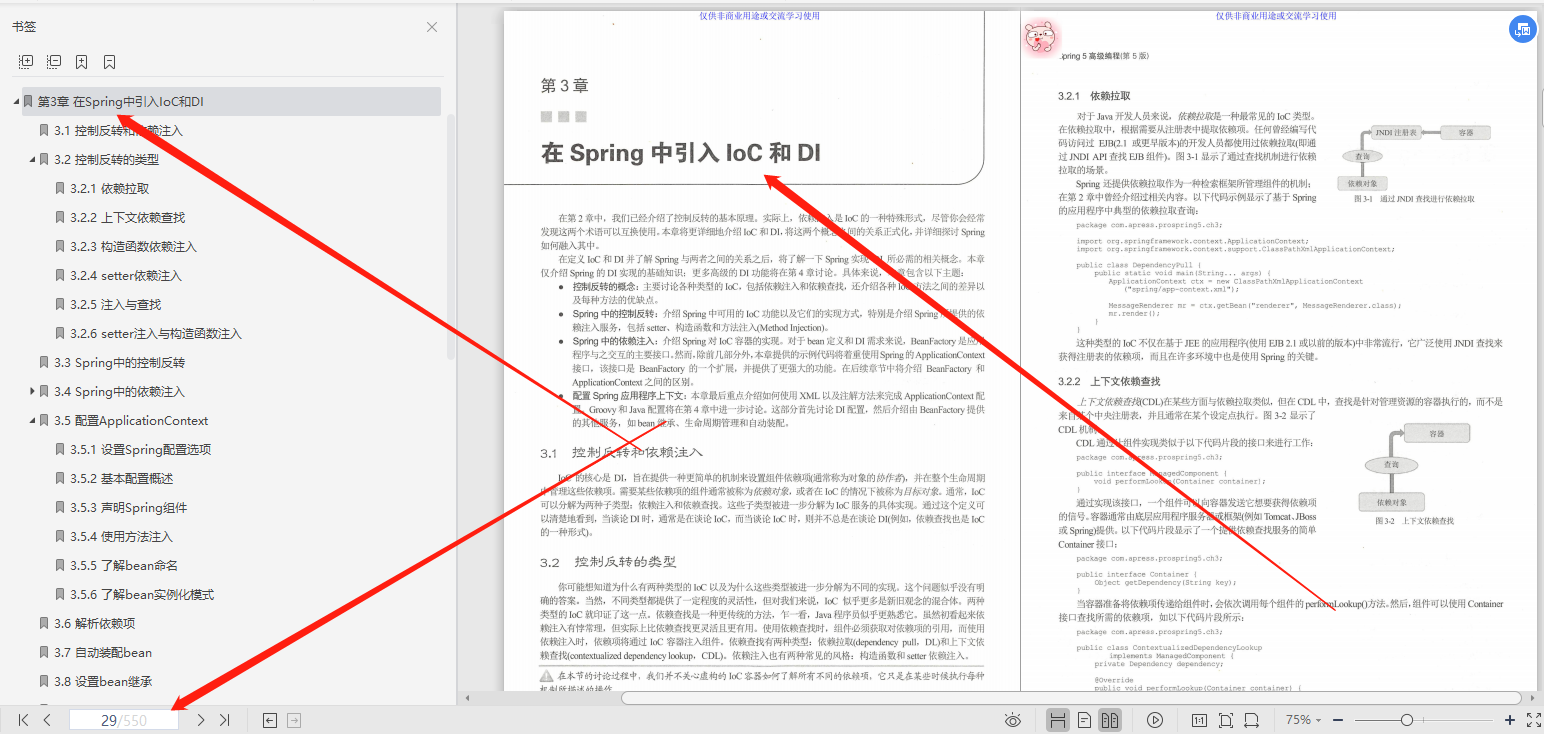Go to the next page

point(201,720)
